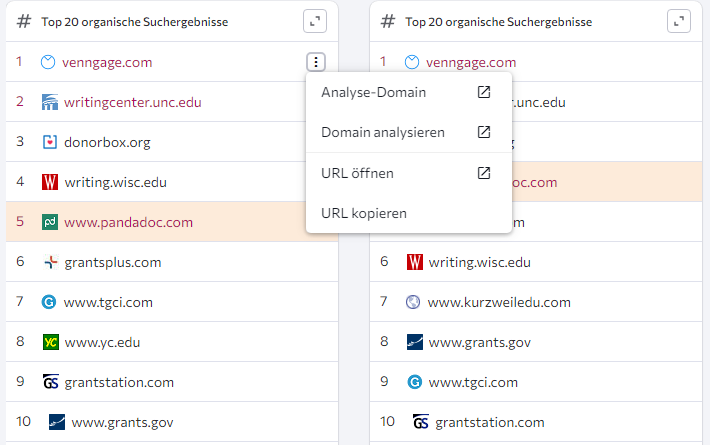Open the writingcenter.unc.edu link in the left list
Image resolution: width=710 pixels, height=445 pixels.
[133, 102]
